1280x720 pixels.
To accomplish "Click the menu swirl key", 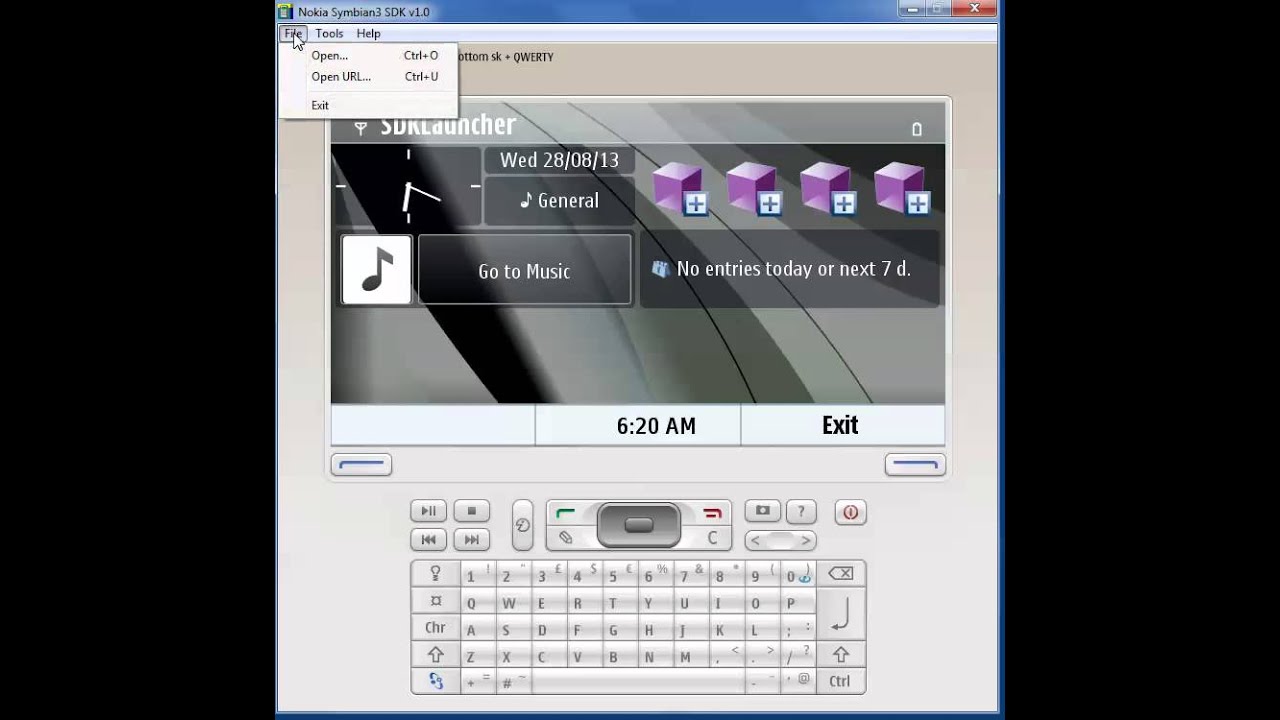I will coord(522,525).
